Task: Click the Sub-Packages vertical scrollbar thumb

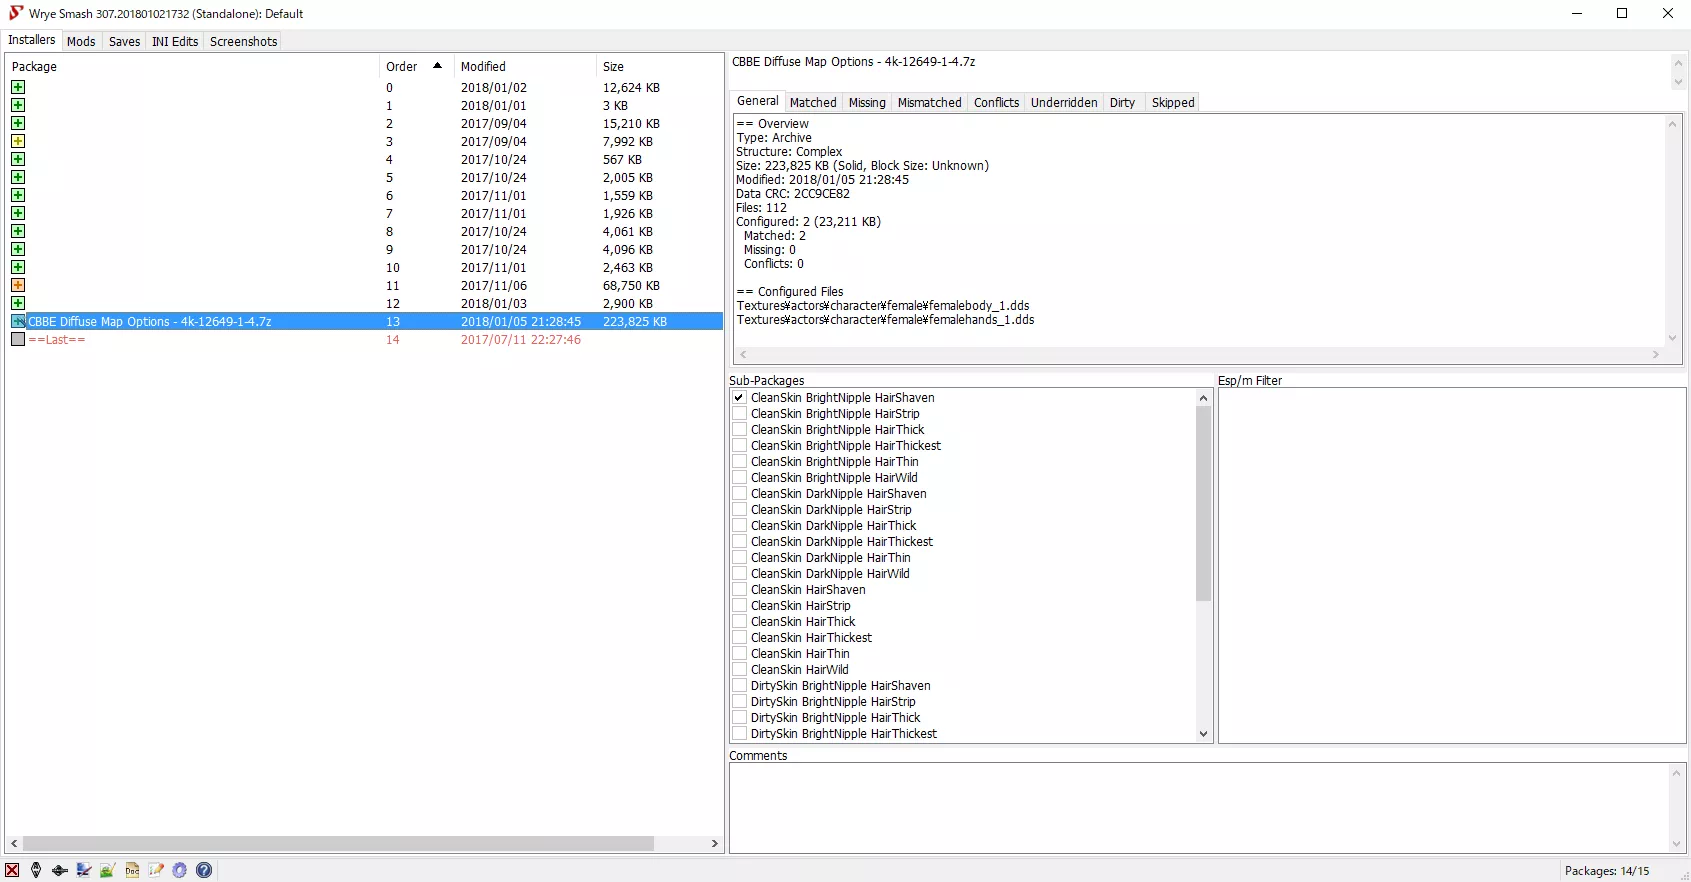Action: [1203, 503]
